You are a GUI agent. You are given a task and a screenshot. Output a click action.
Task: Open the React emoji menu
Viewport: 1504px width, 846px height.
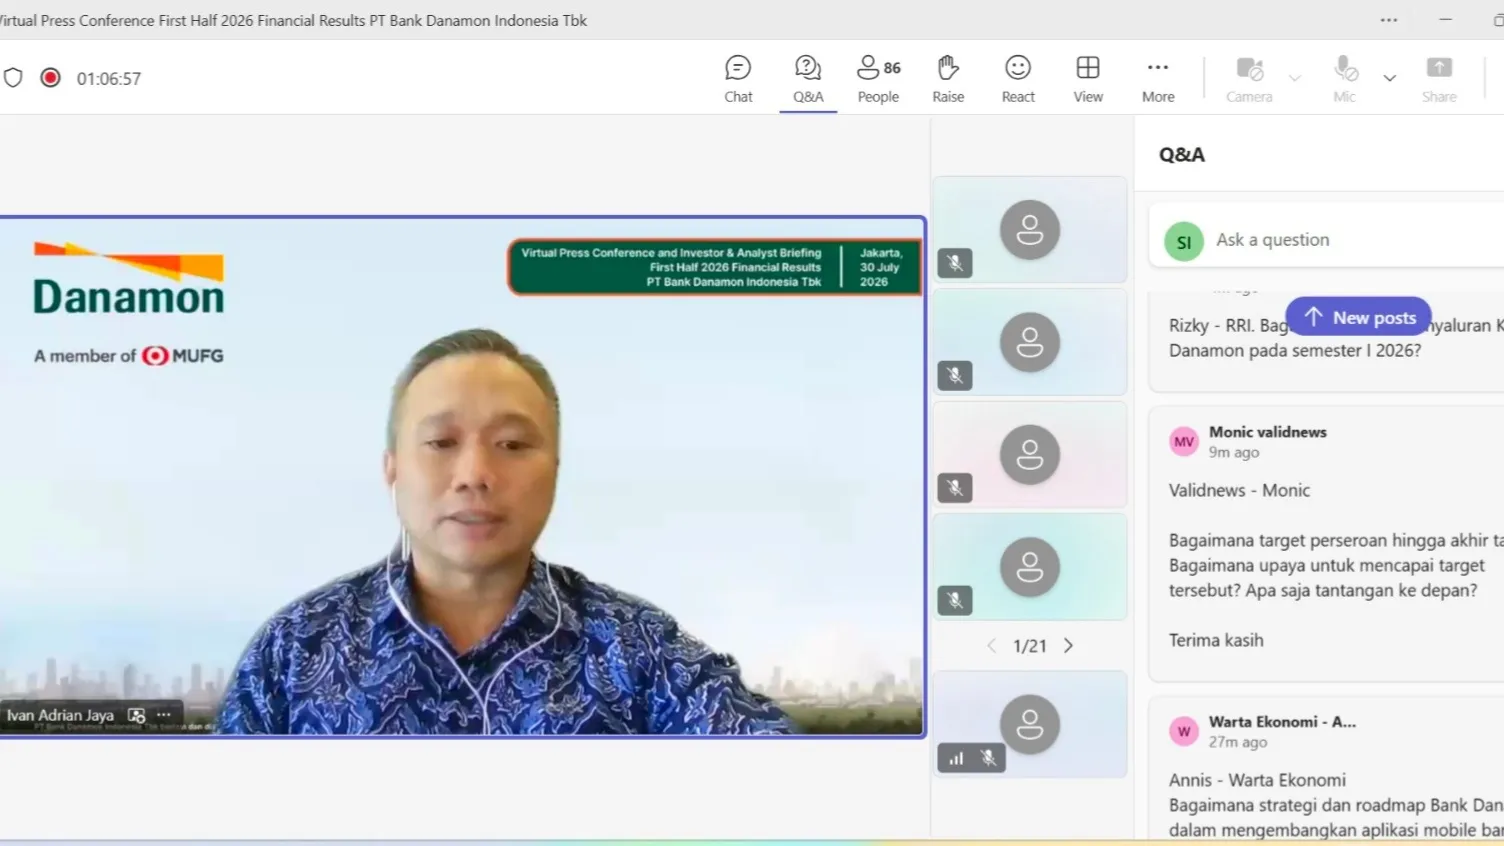pyautogui.click(x=1018, y=79)
